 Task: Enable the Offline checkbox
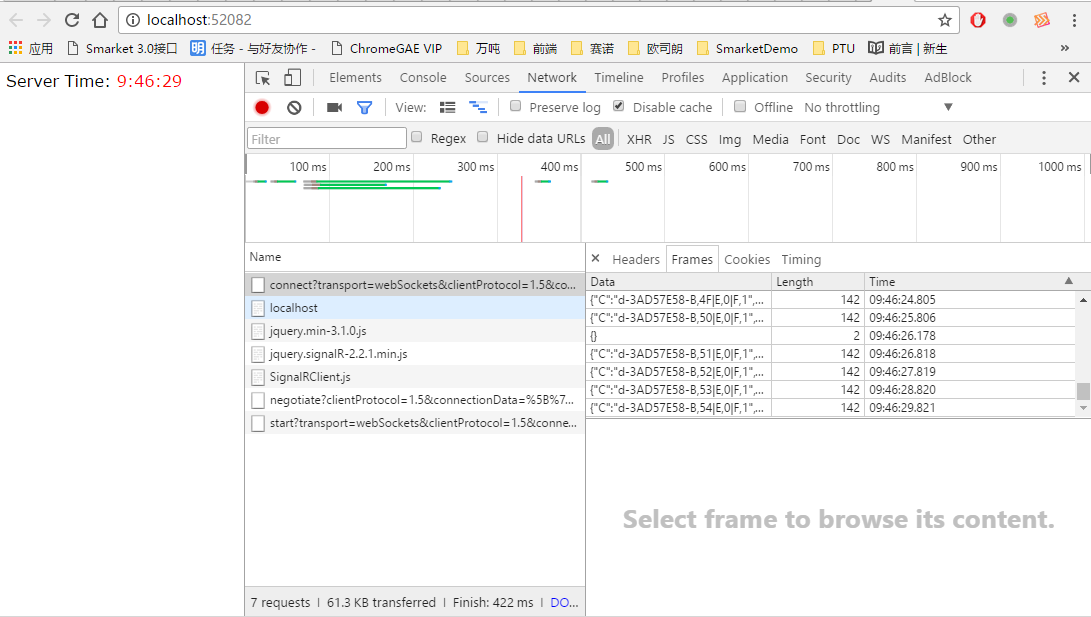(x=740, y=106)
